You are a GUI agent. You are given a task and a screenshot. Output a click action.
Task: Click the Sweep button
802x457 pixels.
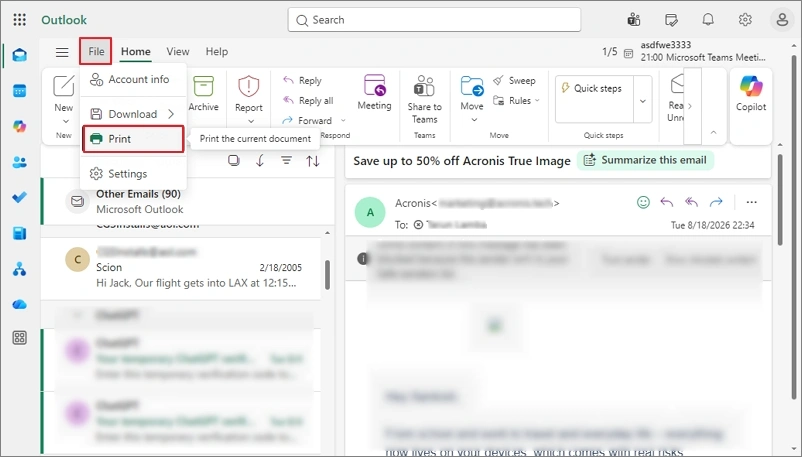tap(514, 80)
